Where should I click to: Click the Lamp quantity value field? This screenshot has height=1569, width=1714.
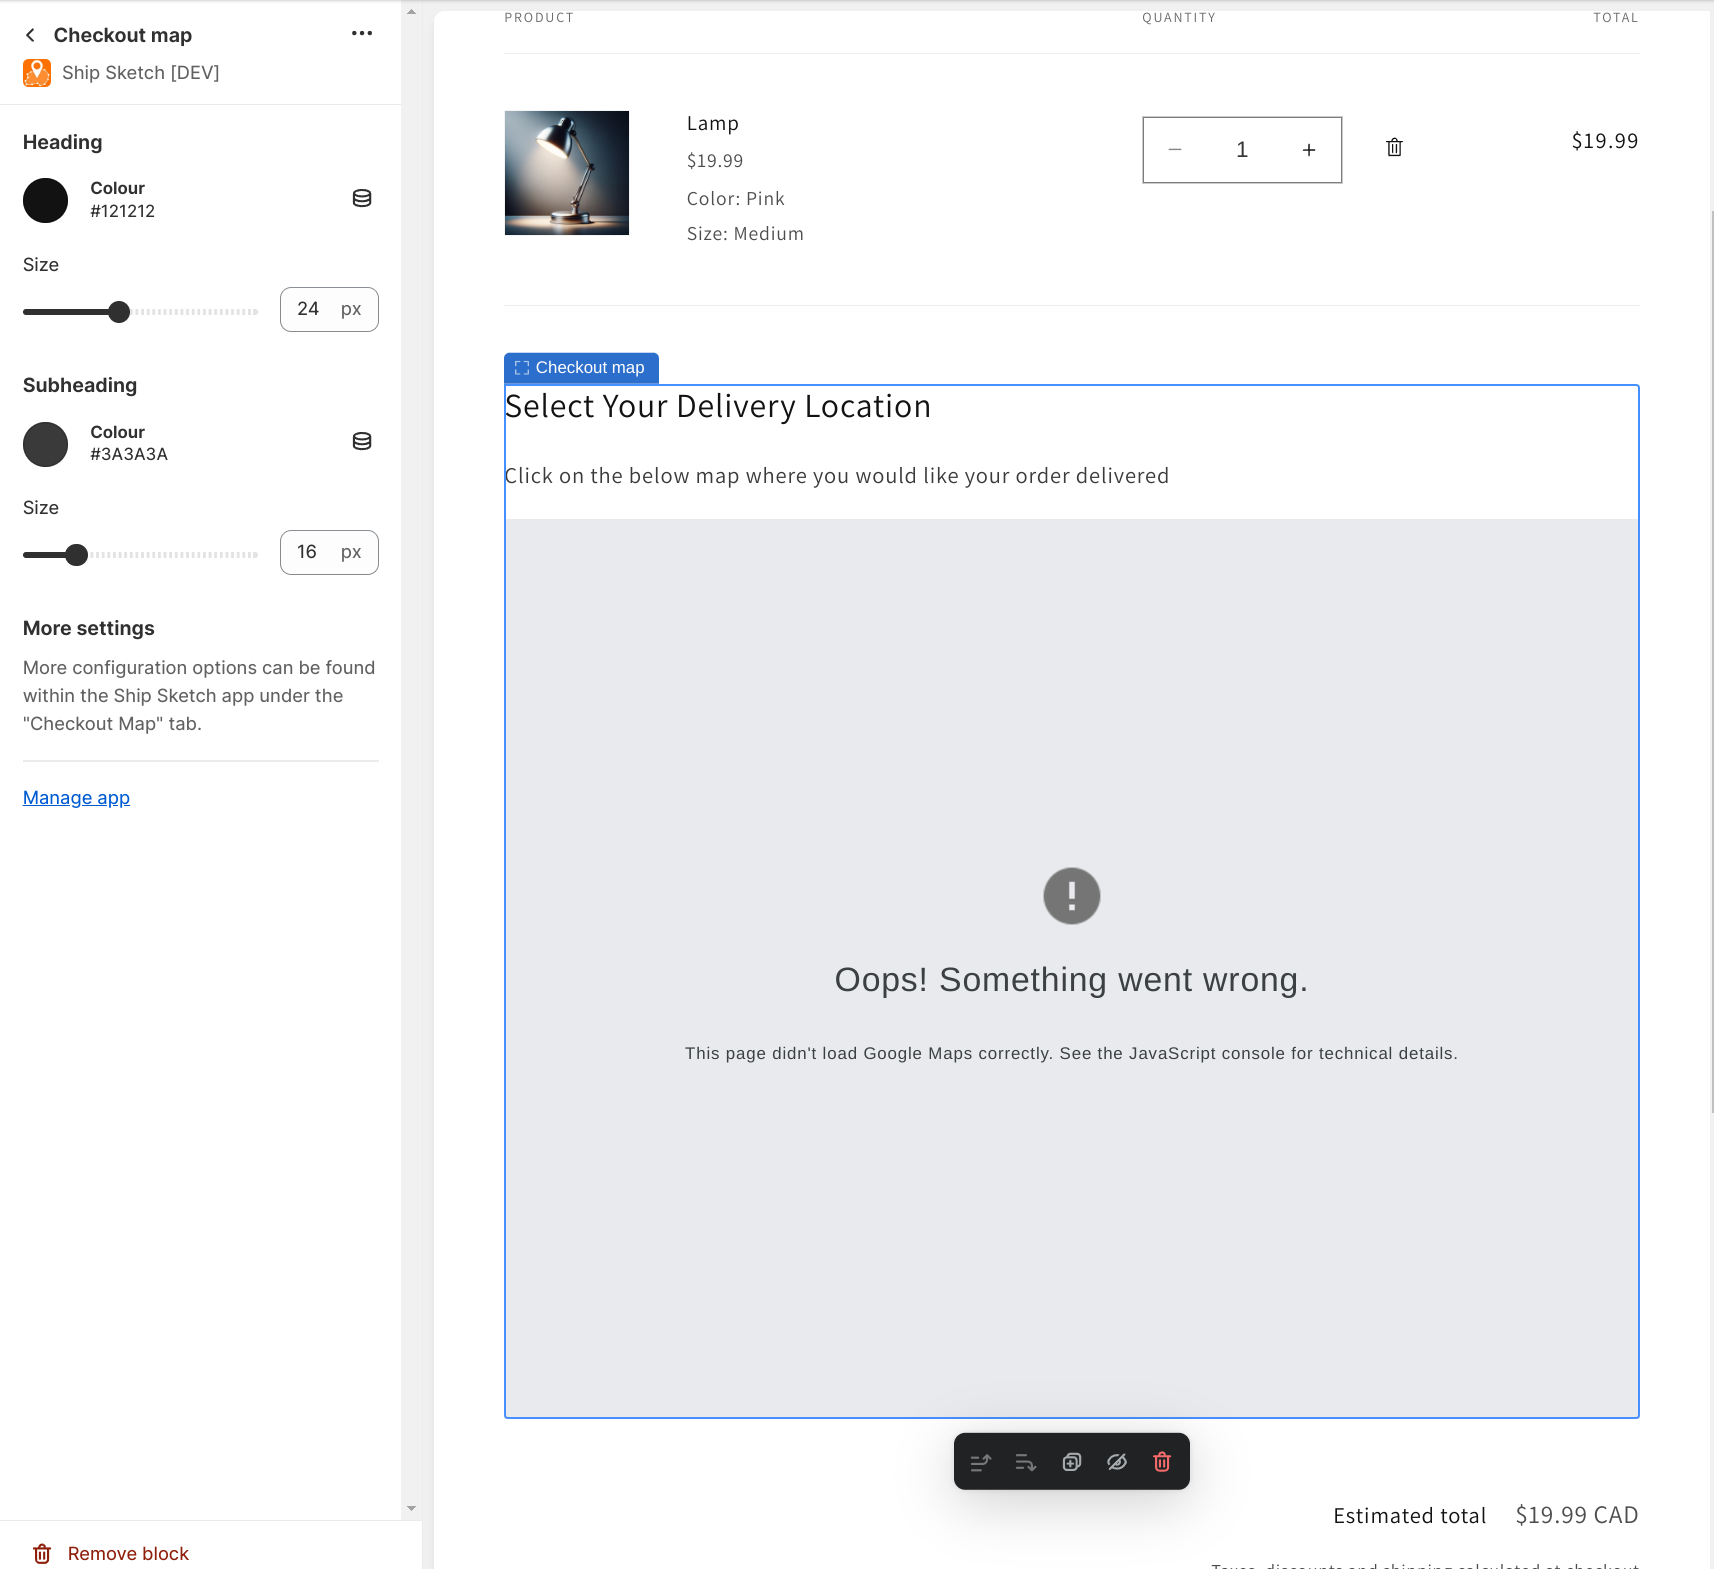(1242, 150)
